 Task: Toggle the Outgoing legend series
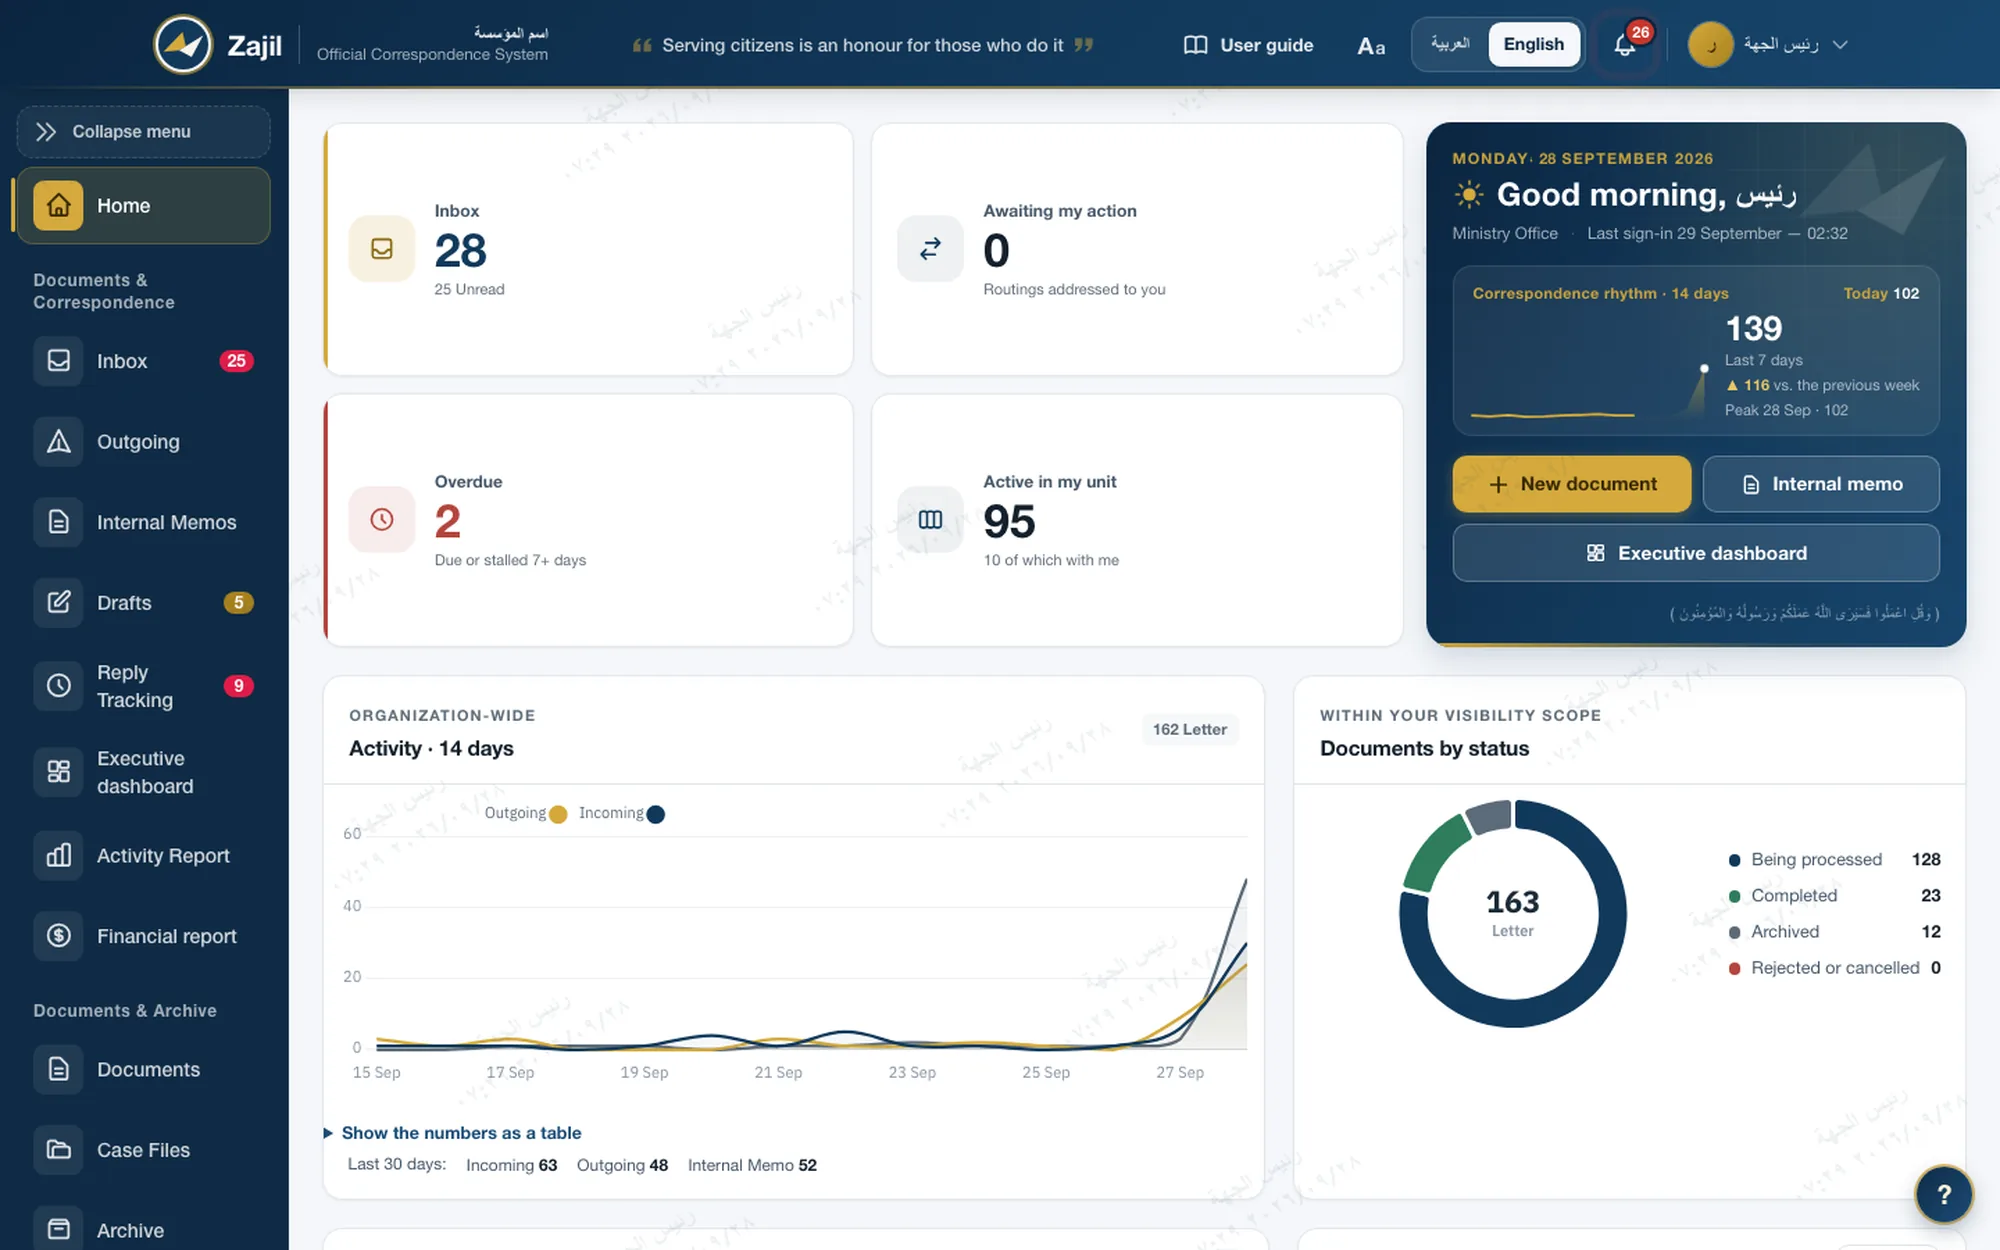[526, 813]
